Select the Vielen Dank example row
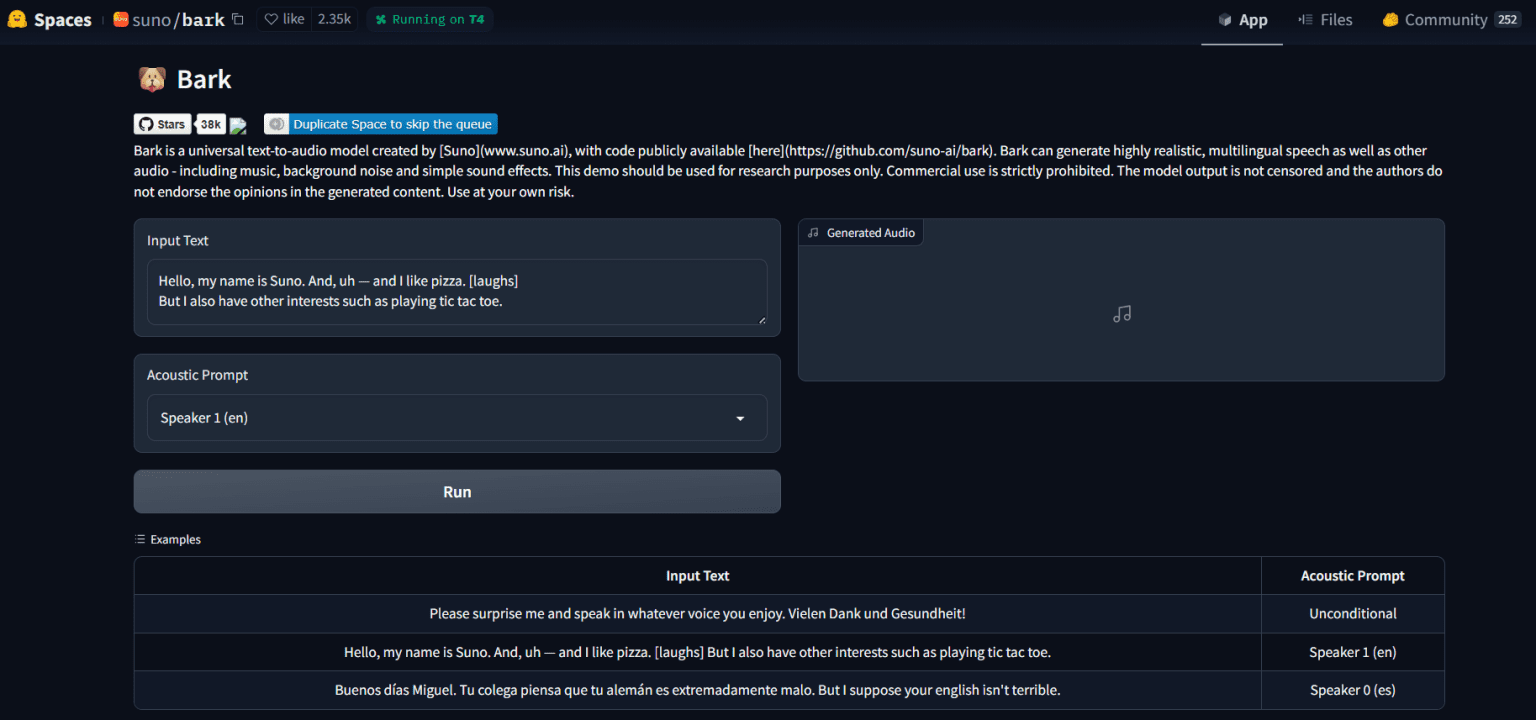Image resolution: width=1536 pixels, height=720 pixels. click(697, 614)
